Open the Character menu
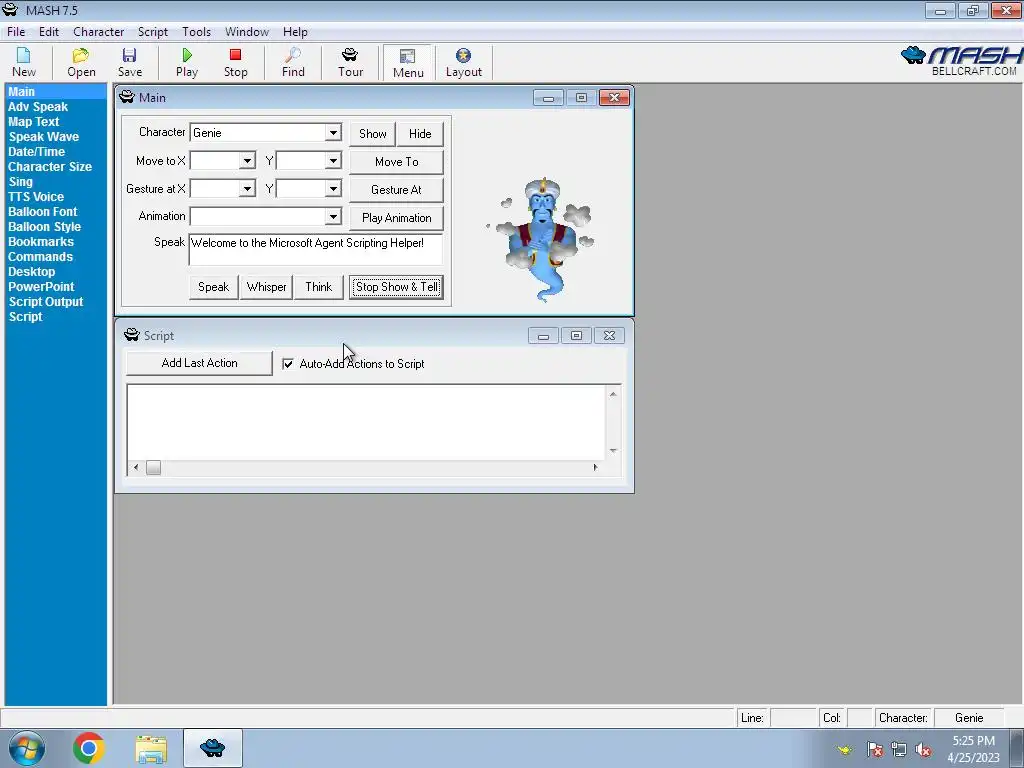This screenshot has width=1024, height=768. coord(99,31)
